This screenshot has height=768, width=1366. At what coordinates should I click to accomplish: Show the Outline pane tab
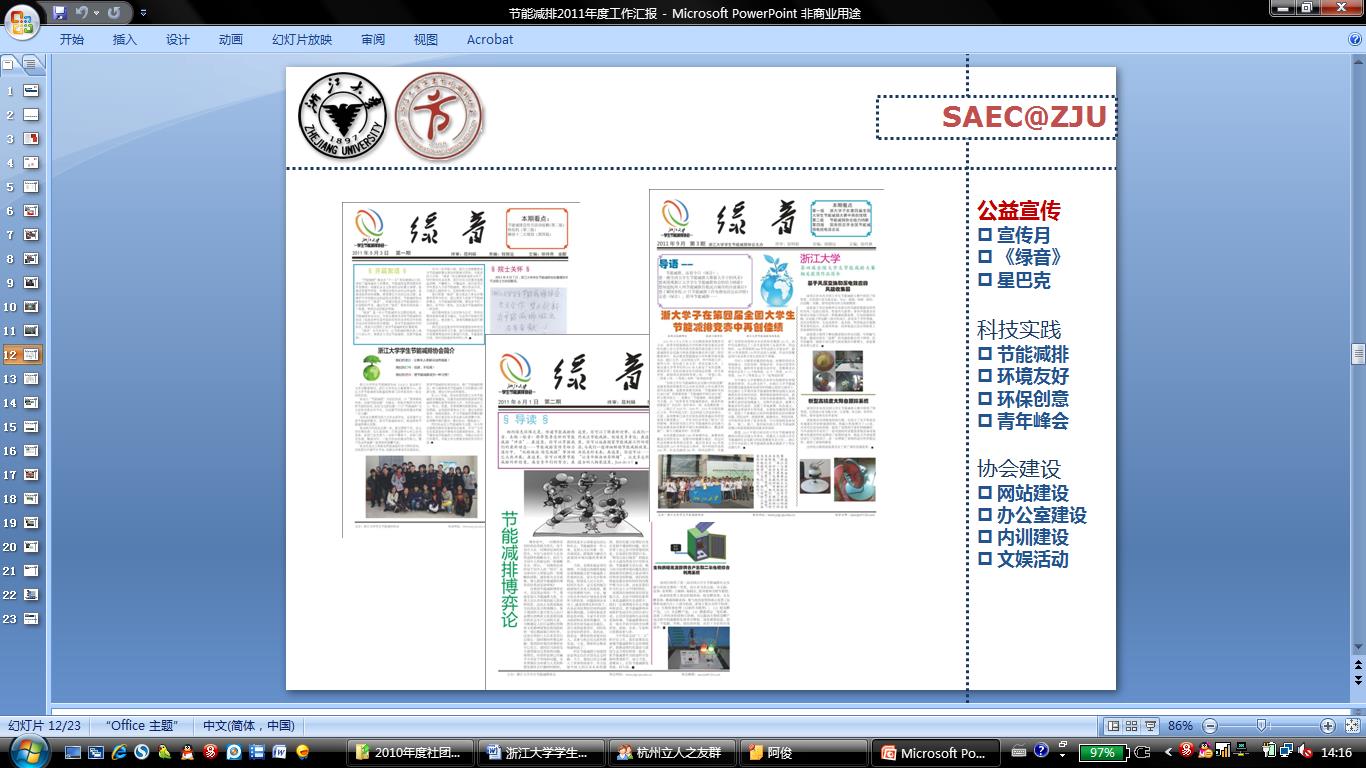pos(31,64)
